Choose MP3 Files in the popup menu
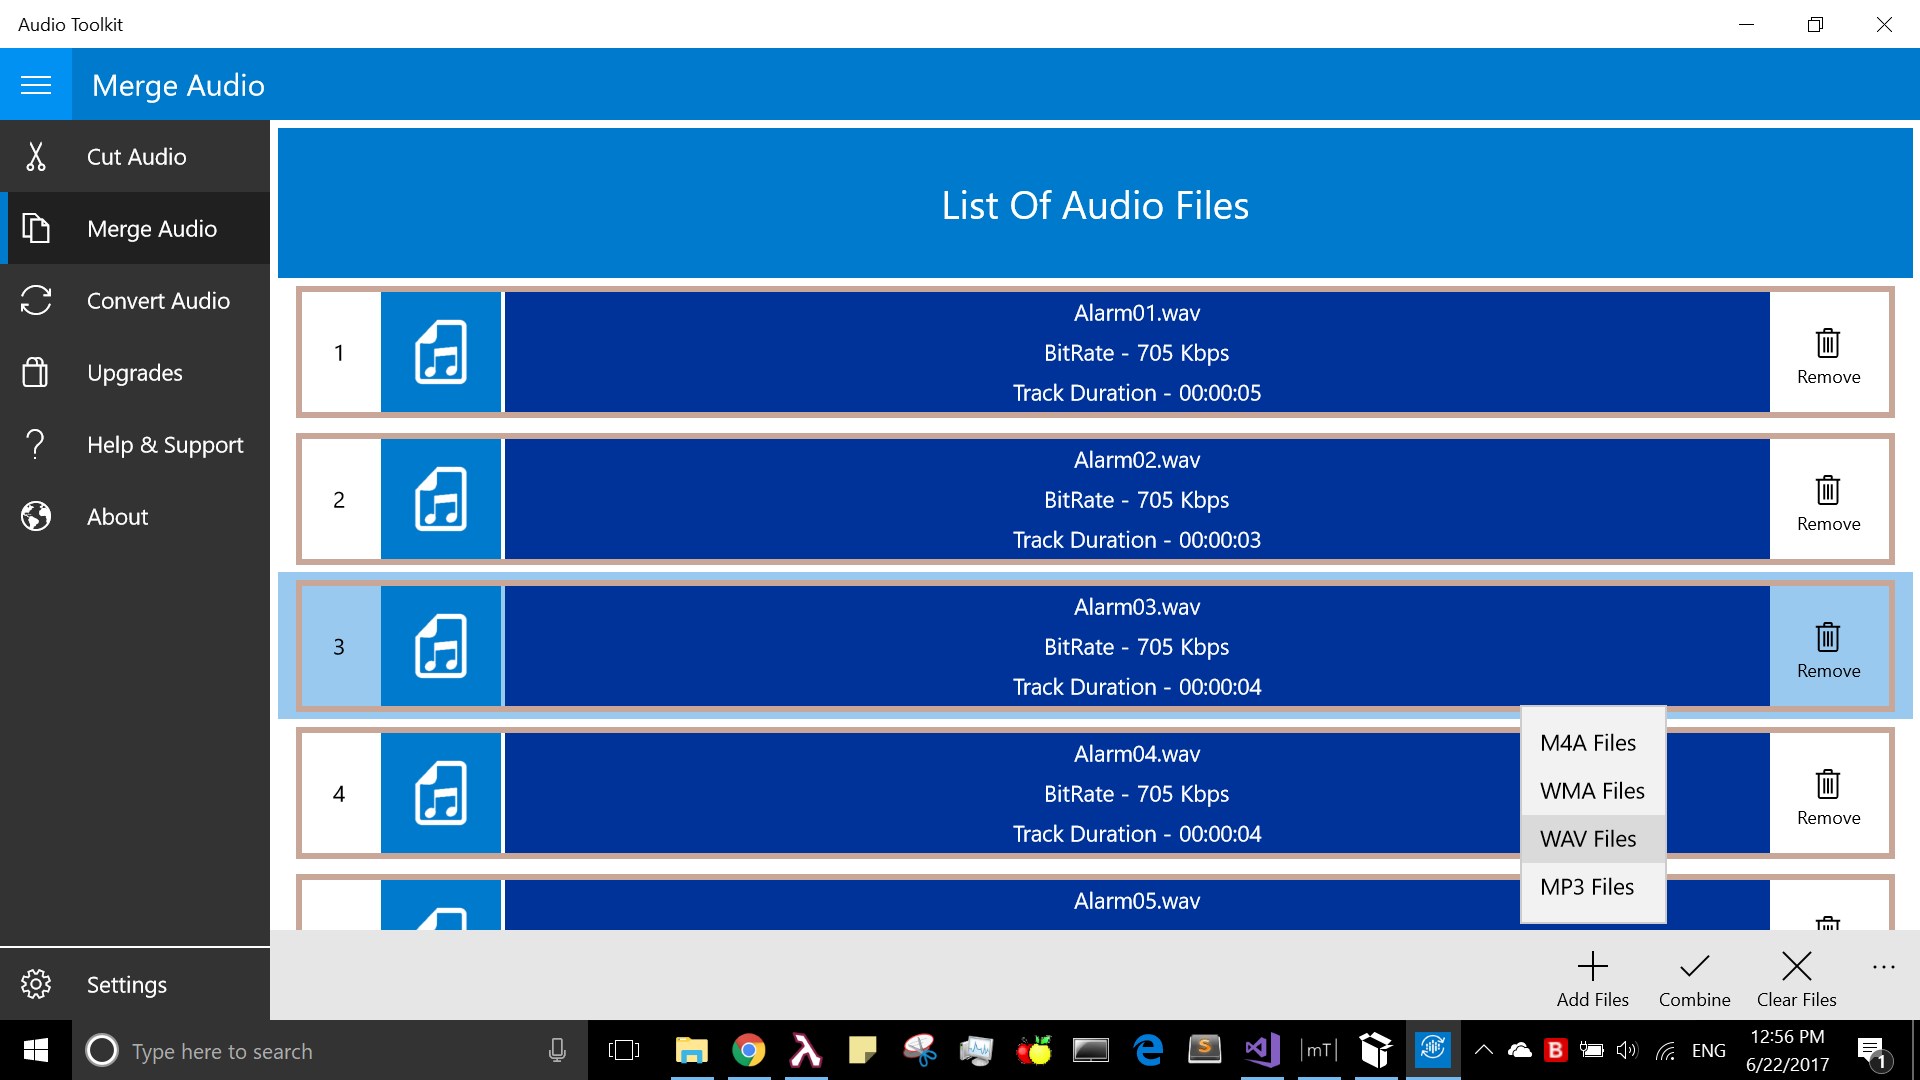This screenshot has height=1080, width=1920. pos(1585,886)
